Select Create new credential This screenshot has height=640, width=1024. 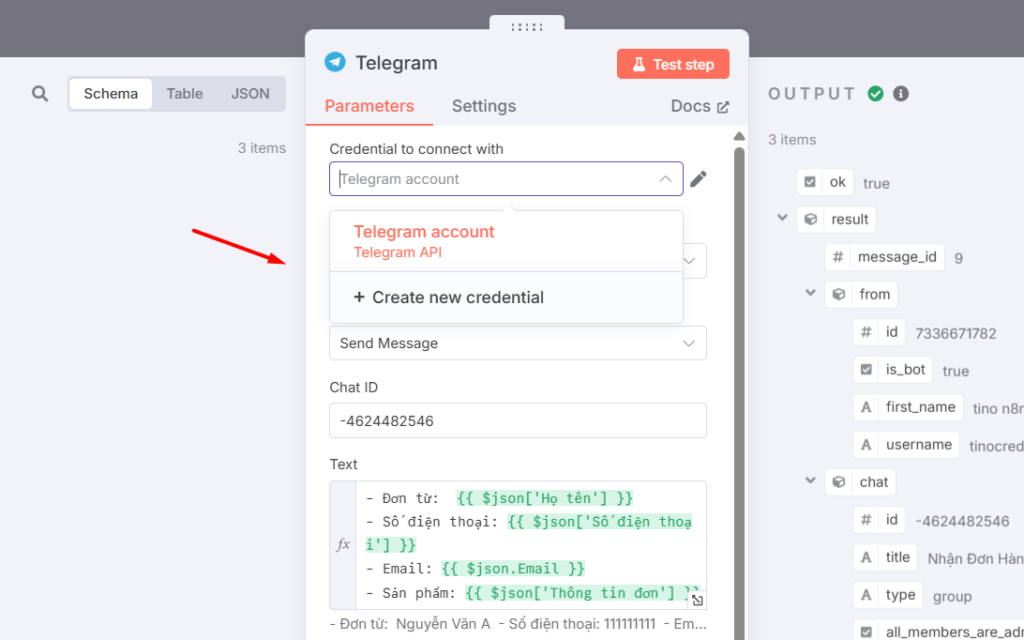click(x=448, y=297)
